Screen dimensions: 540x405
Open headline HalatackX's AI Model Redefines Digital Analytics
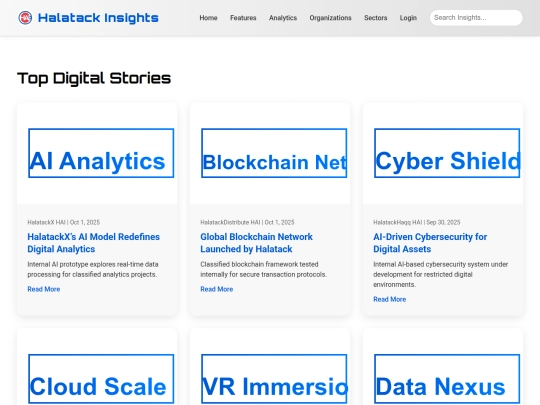pos(93,243)
